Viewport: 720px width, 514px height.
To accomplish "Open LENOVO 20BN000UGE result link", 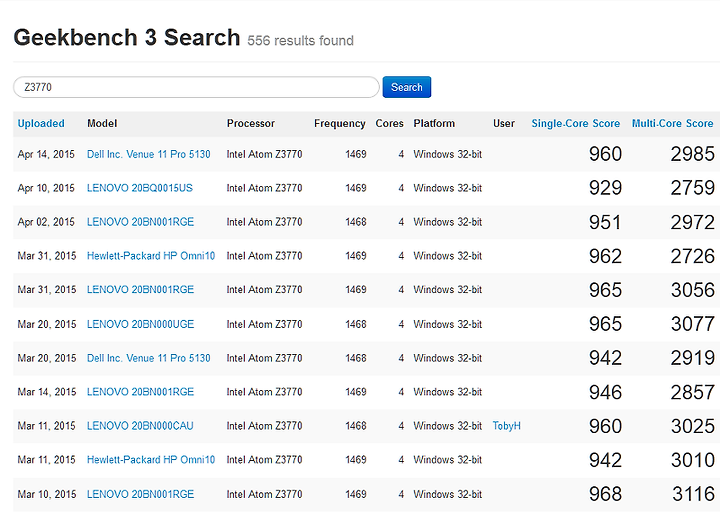I will coord(140,324).
